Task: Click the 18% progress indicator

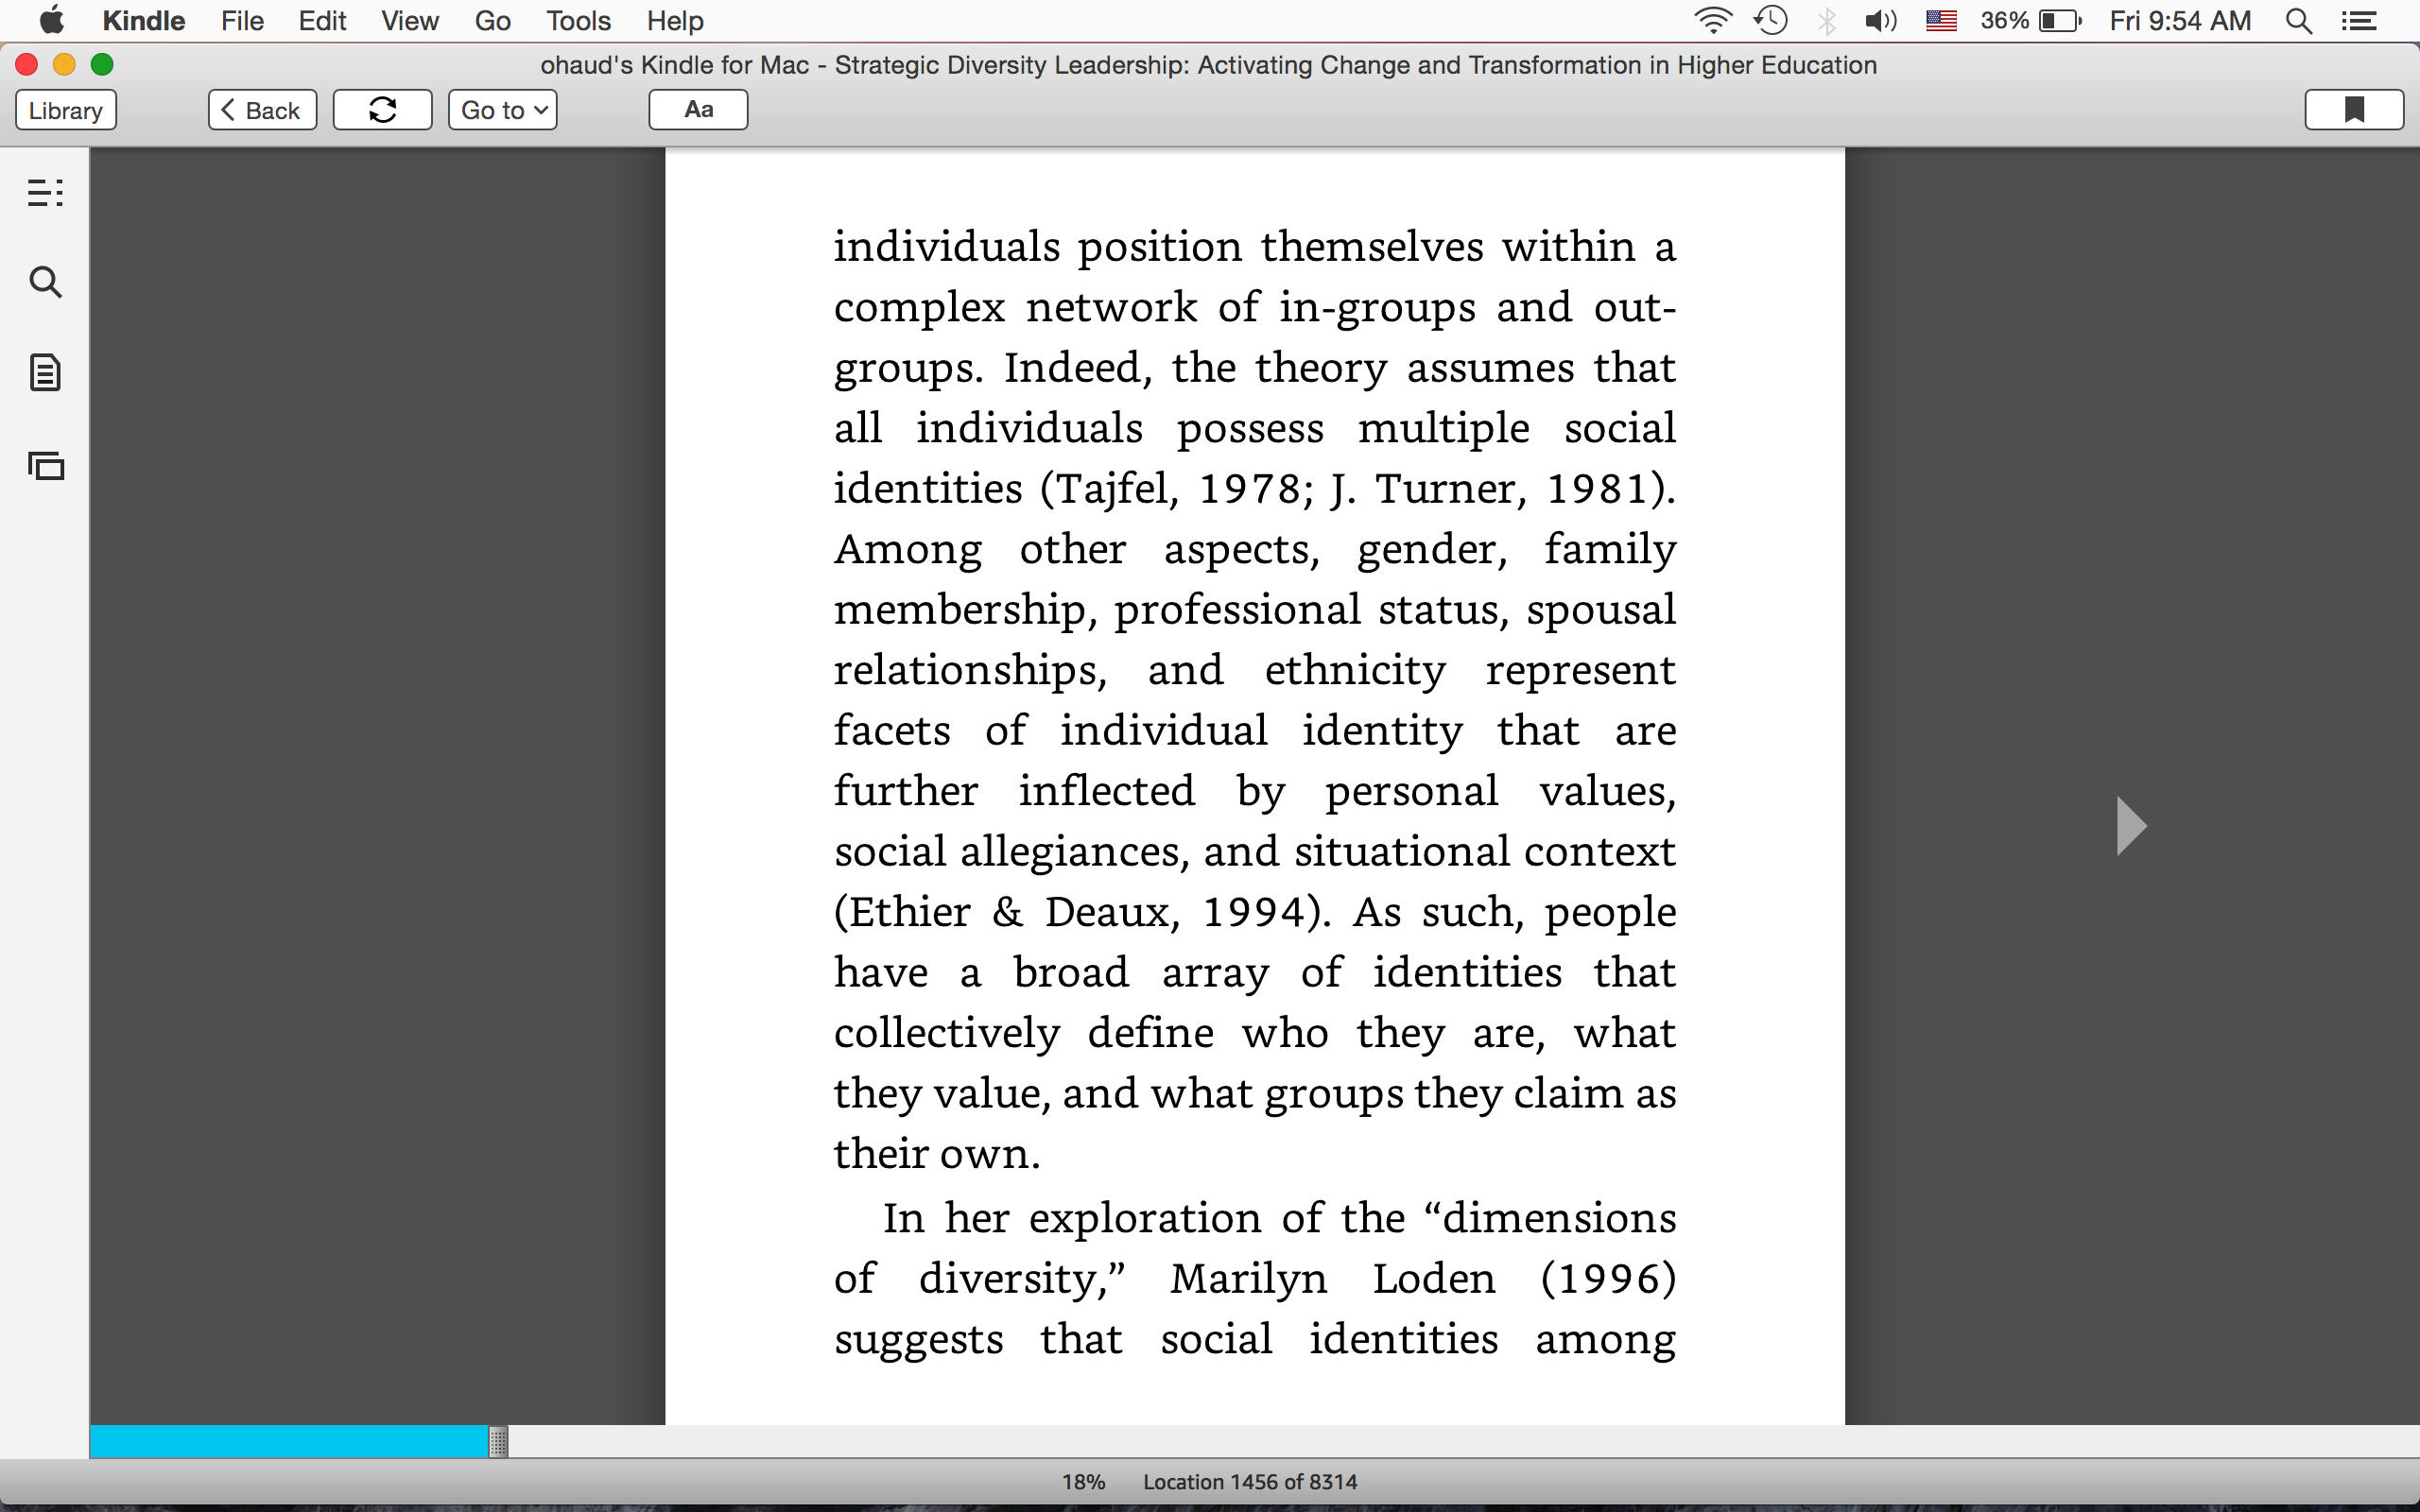Action: [1083, 1482]
